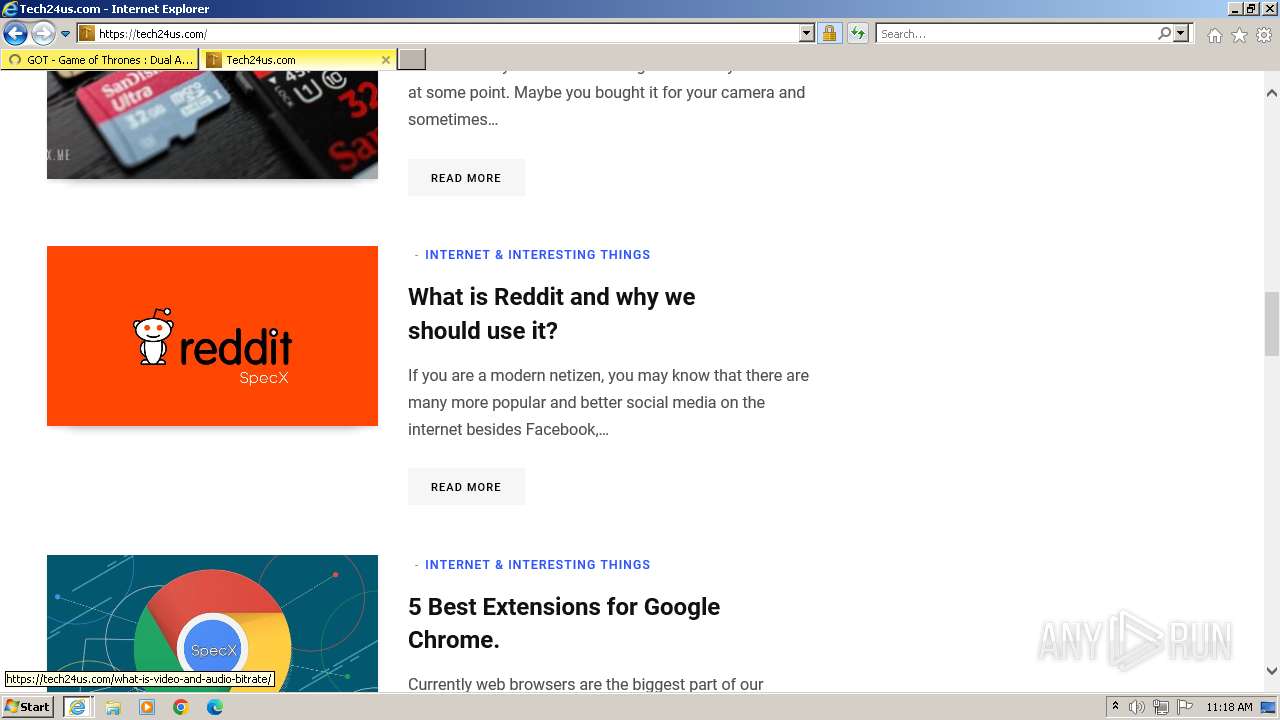
Task: Open '5 Best Extensions for Google Chrome' title
Action: point(564,623)
